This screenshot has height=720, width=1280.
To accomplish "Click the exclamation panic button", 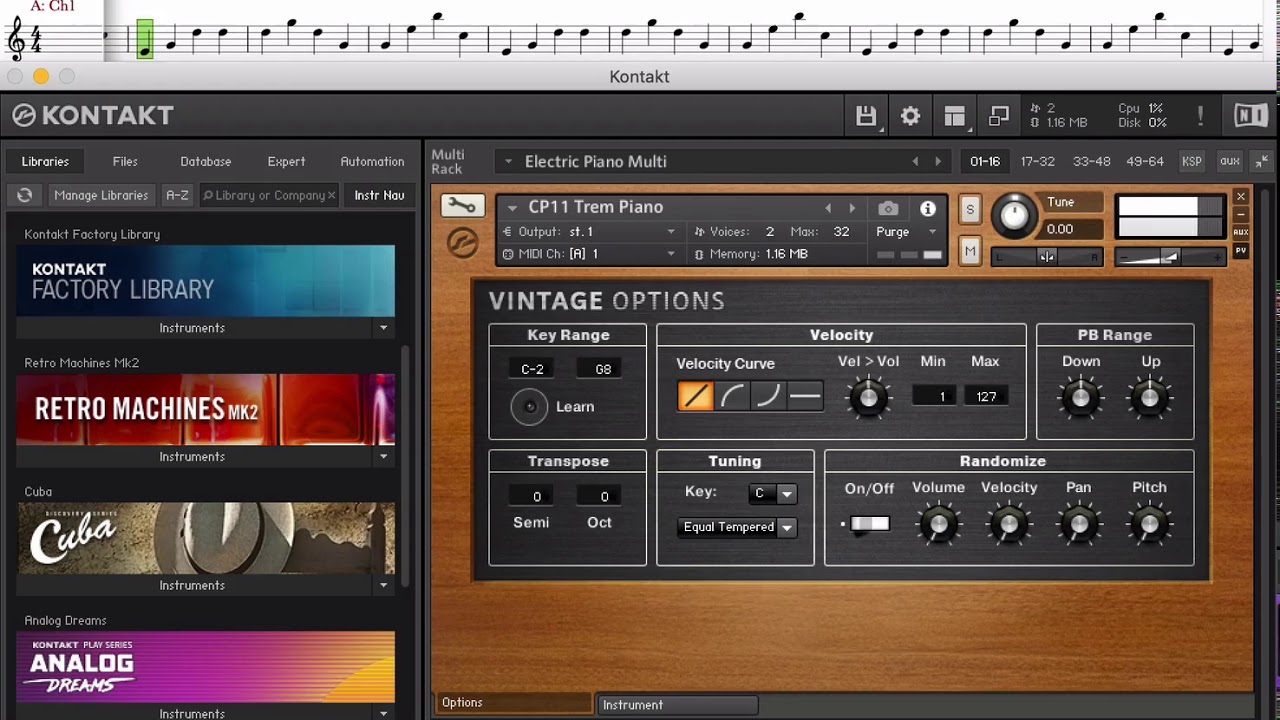I will click(1200, 116).
